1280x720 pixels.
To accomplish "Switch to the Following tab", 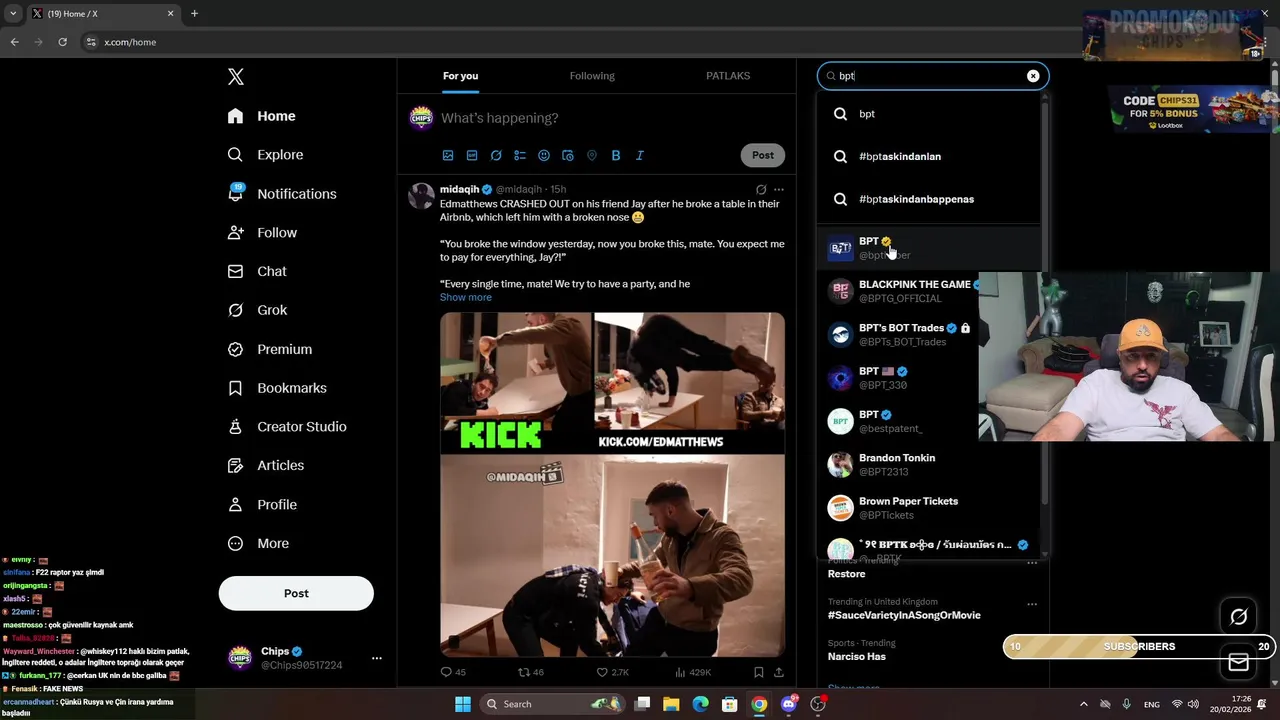I will [x=592, y=76].
